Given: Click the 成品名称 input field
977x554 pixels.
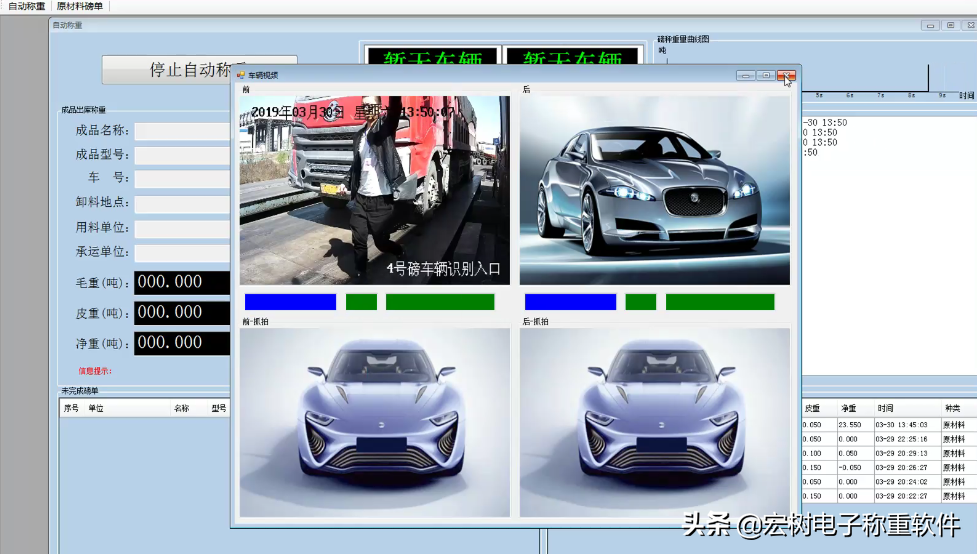Looking at the screenshot, I should (183, 131).
